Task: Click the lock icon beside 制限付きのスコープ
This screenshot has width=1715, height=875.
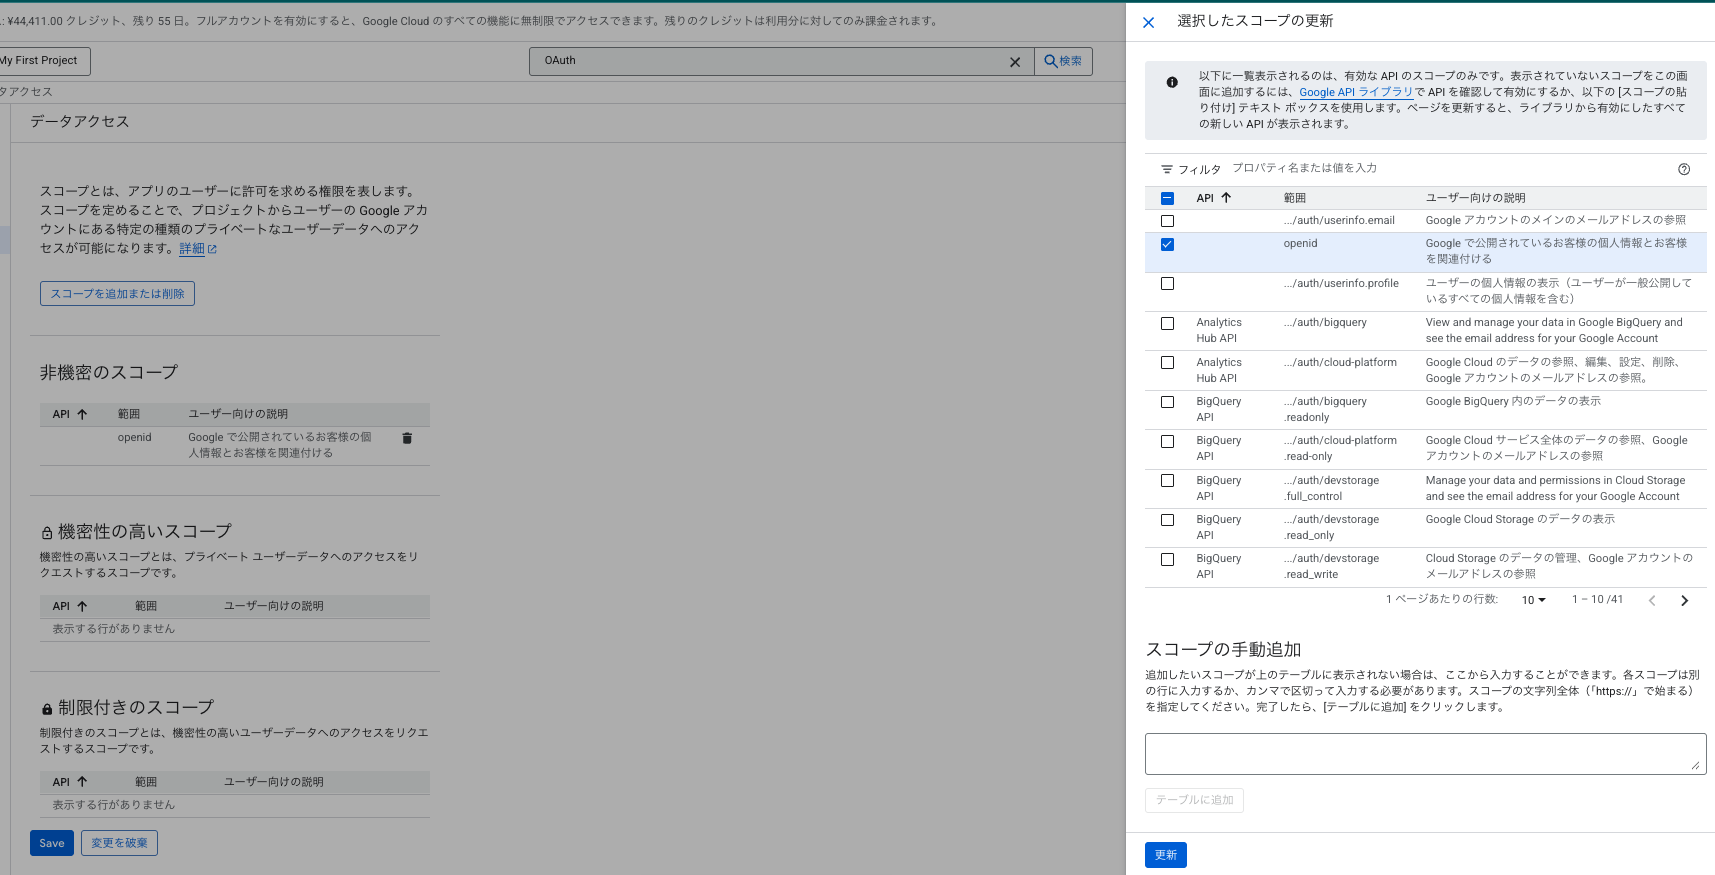Action: (x=47, y=709)
